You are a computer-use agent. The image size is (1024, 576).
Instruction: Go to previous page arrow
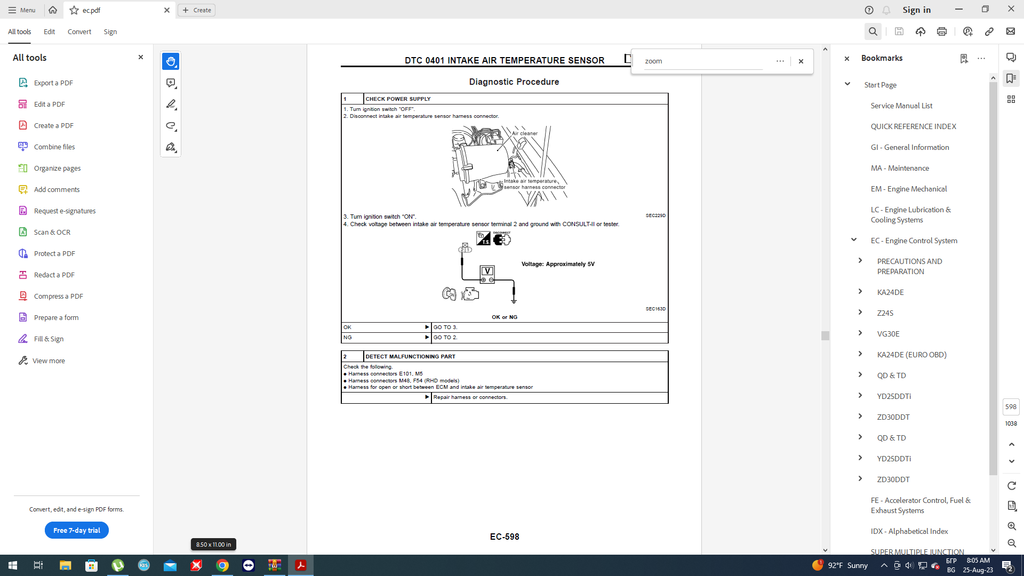pos(1012,445)
